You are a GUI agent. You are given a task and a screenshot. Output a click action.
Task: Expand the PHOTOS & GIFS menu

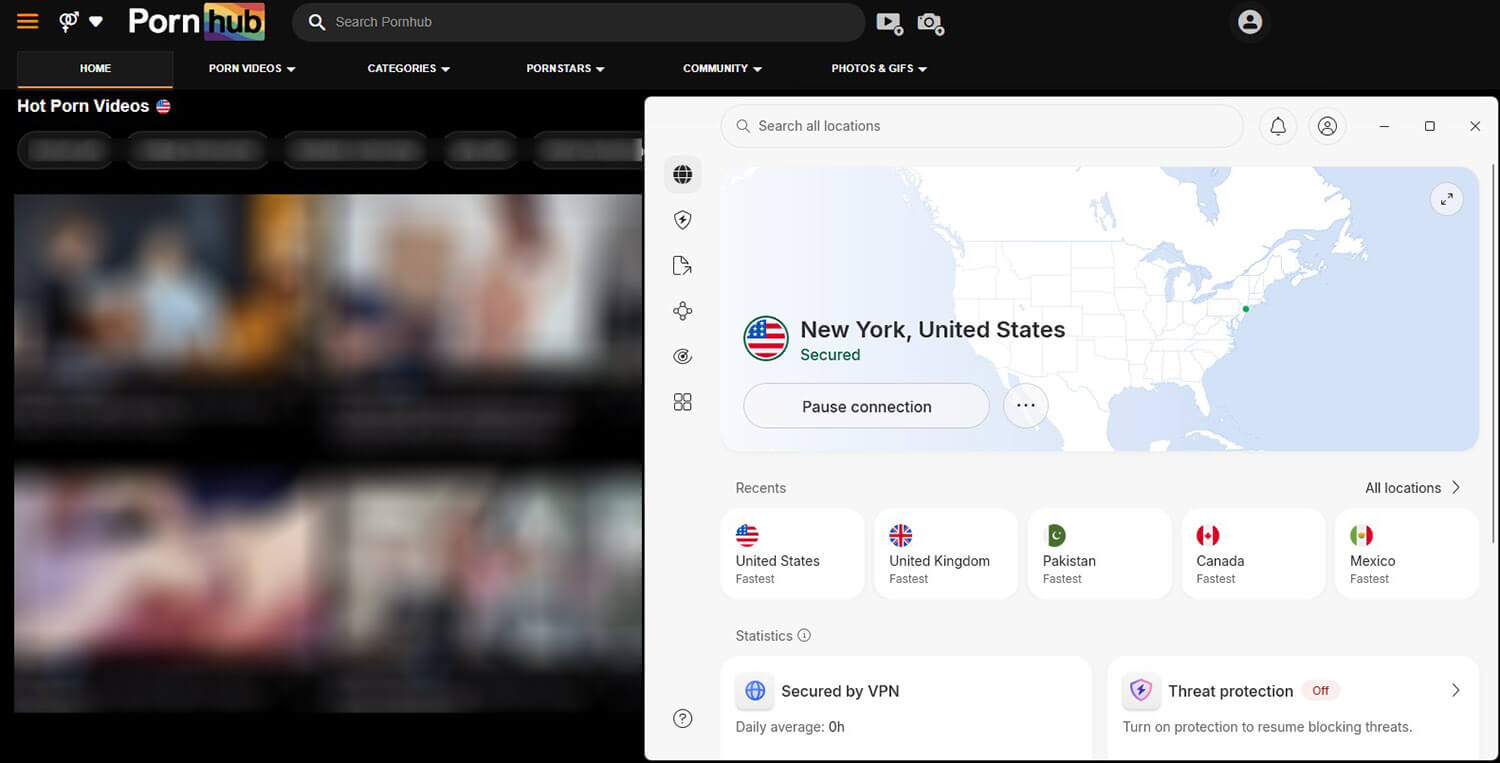[x=879, y=69]
